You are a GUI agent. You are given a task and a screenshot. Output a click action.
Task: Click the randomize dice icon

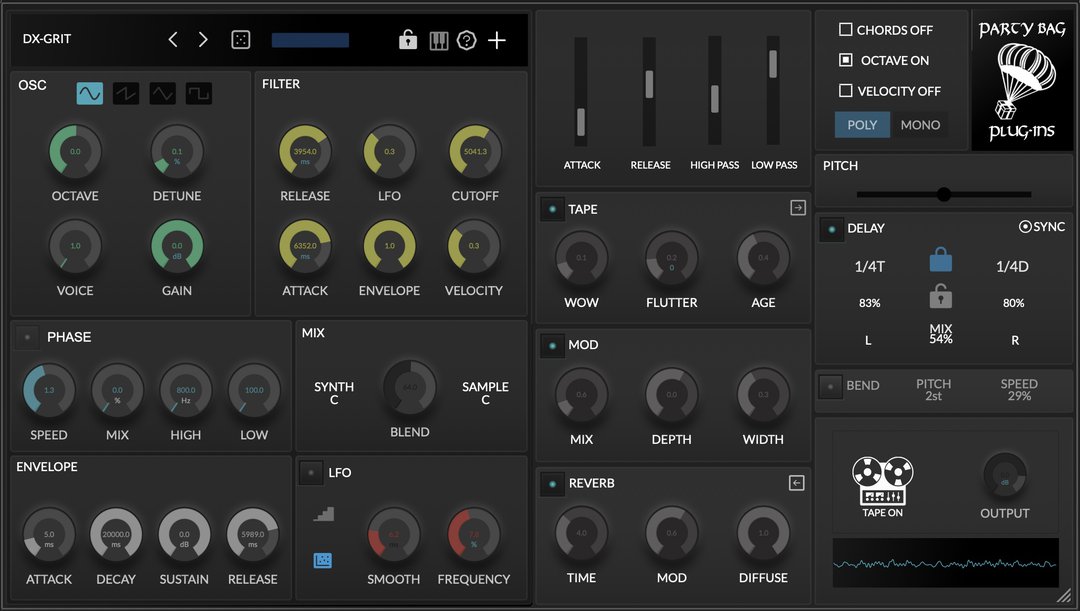tap(241, 40)
